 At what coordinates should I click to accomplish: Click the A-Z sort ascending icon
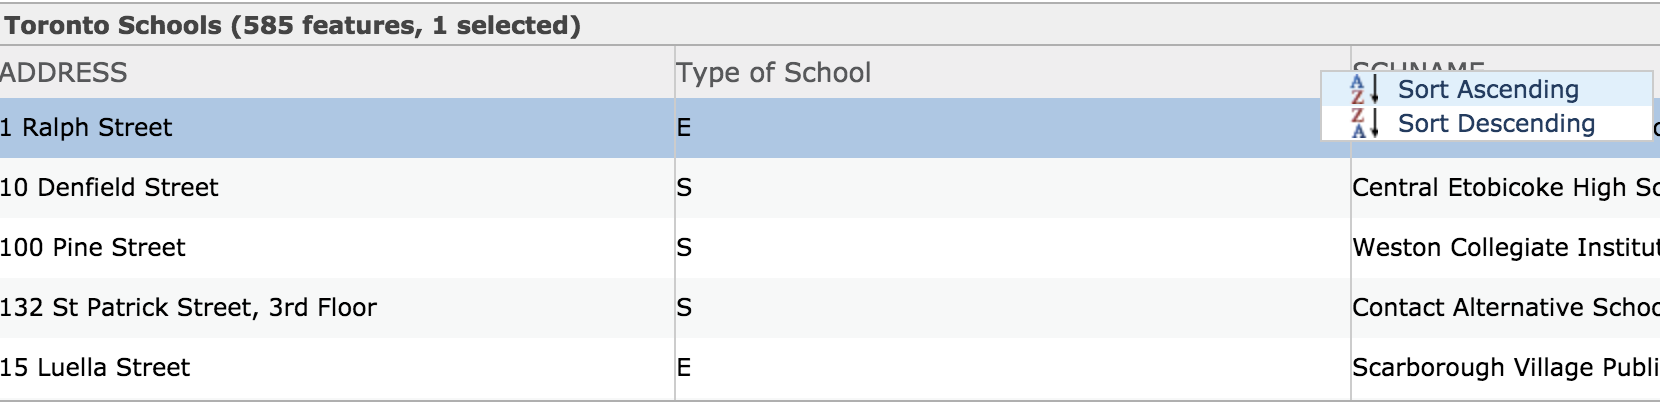click(x=1365, y=89)
